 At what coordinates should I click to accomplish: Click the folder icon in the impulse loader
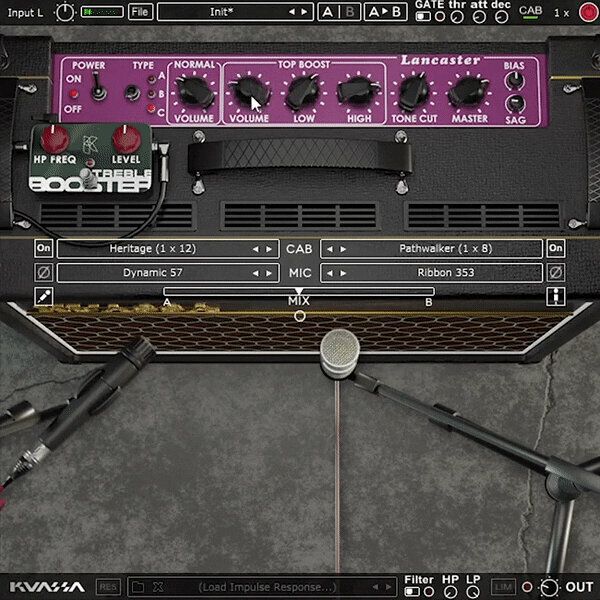pos(138,587)
